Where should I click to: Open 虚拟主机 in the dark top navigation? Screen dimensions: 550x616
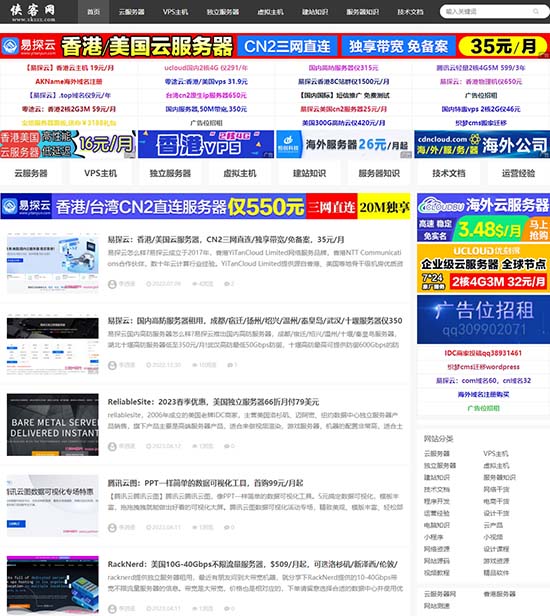point(270,12)
